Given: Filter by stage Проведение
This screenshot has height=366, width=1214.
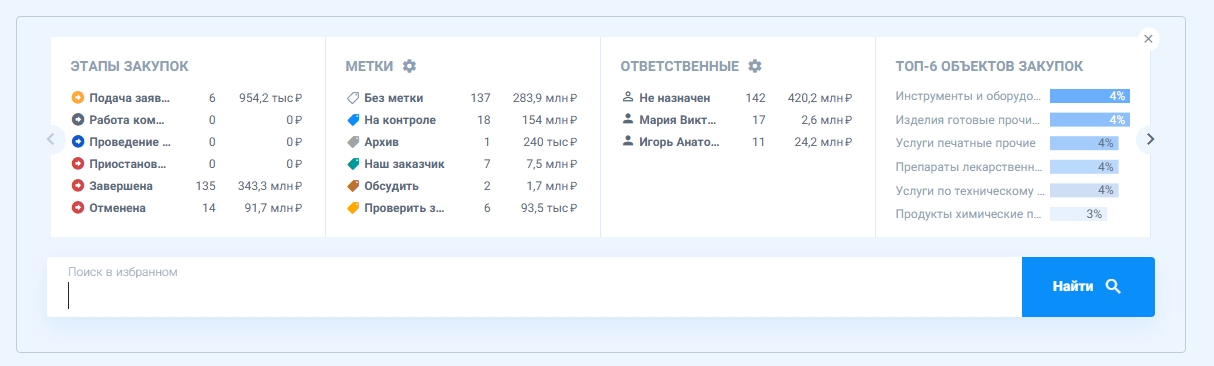Looking at the screenshot, I should click(x=130, y=142).
